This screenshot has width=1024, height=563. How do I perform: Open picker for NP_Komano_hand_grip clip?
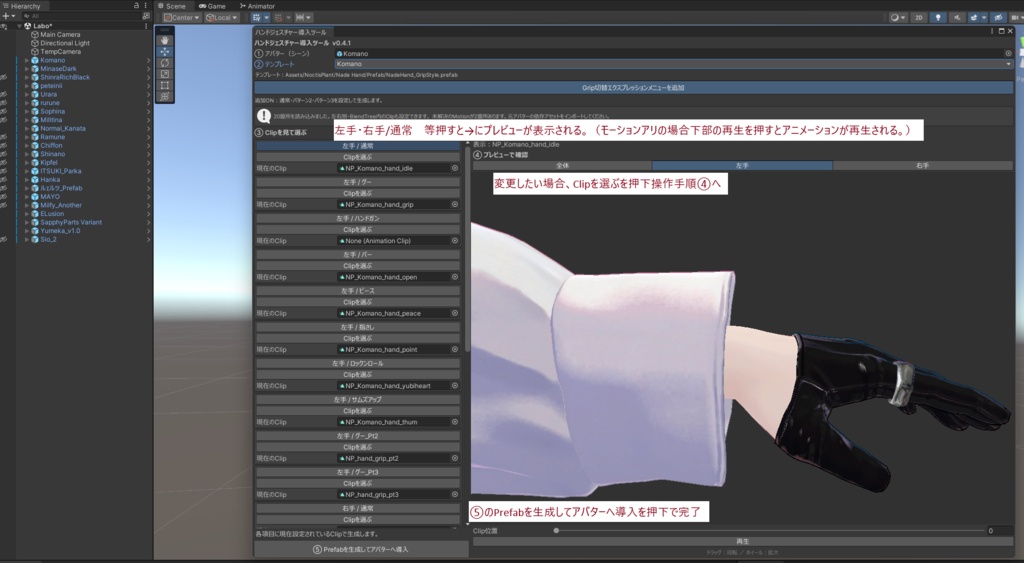point(455,204)
